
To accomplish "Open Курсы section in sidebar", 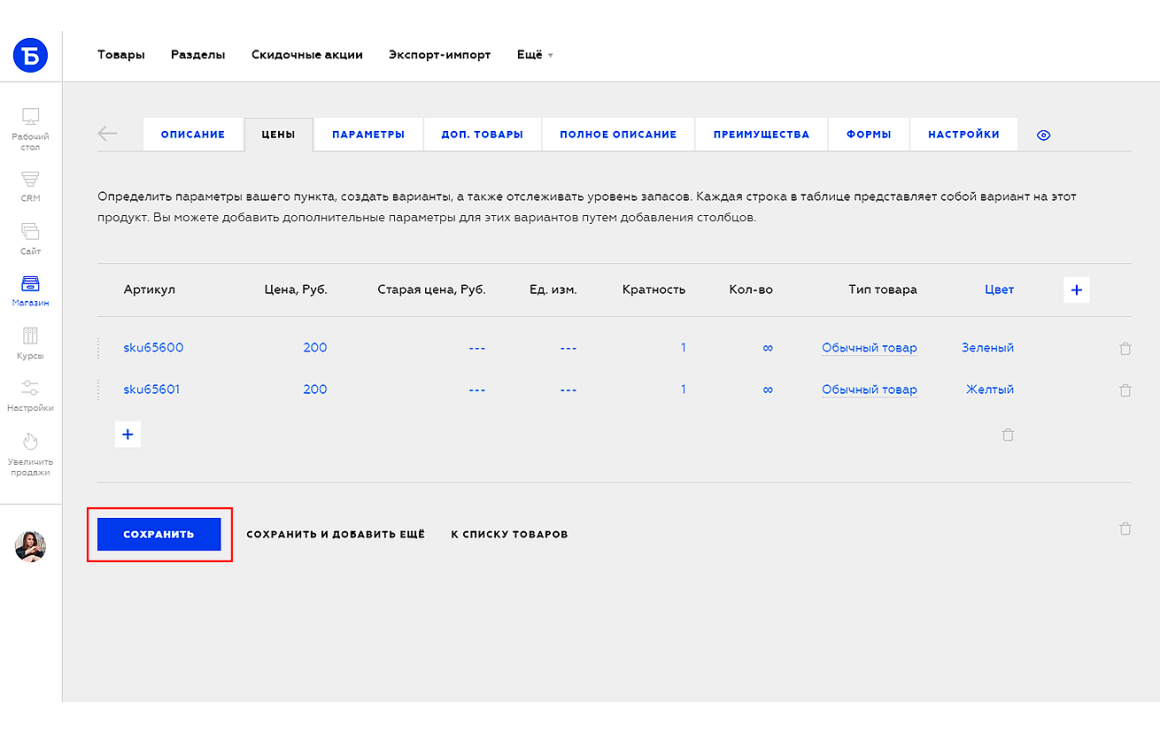I will tap(30, 344).
